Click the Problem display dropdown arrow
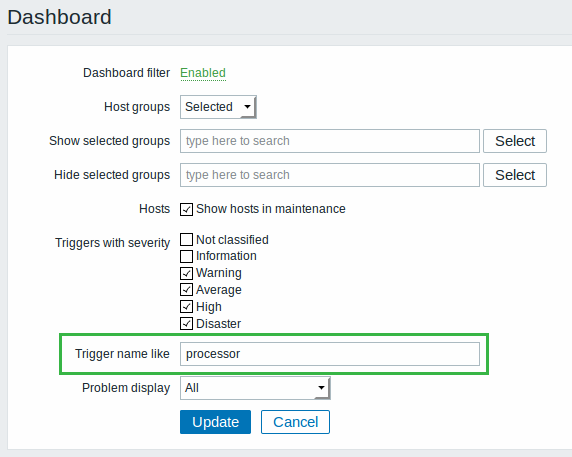Screen dimensions: 572x457 pyautogui.click(x=321, y=388)
